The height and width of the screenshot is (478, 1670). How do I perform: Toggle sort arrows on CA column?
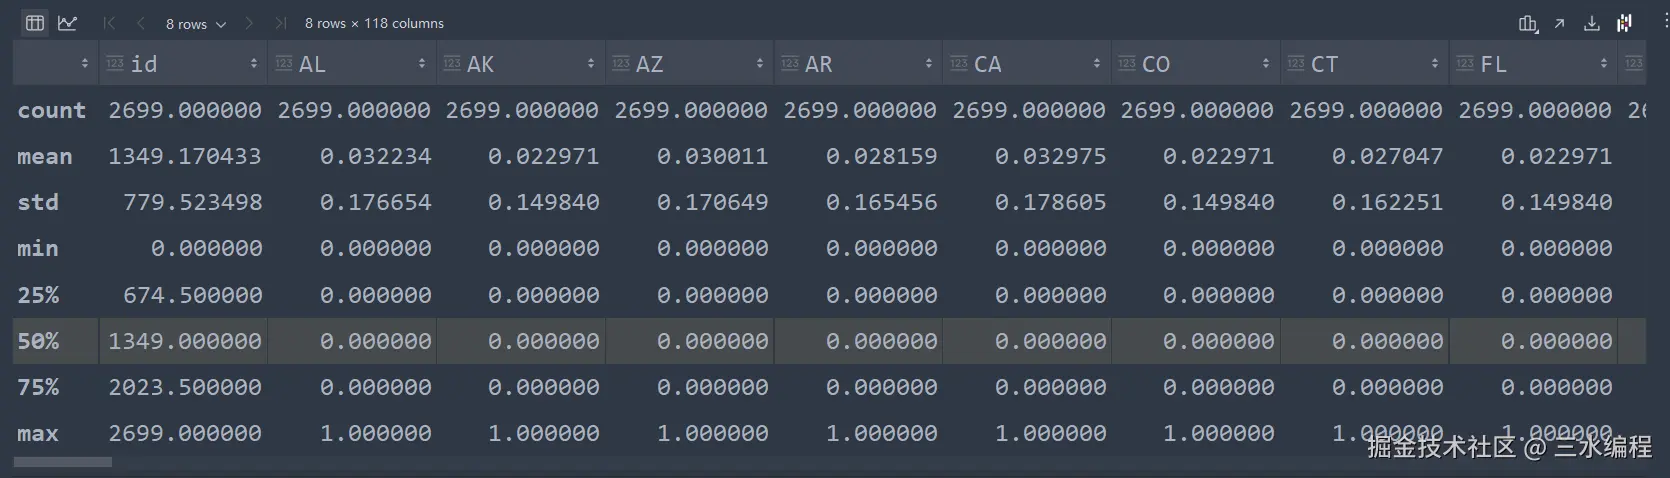[1097, 64]
